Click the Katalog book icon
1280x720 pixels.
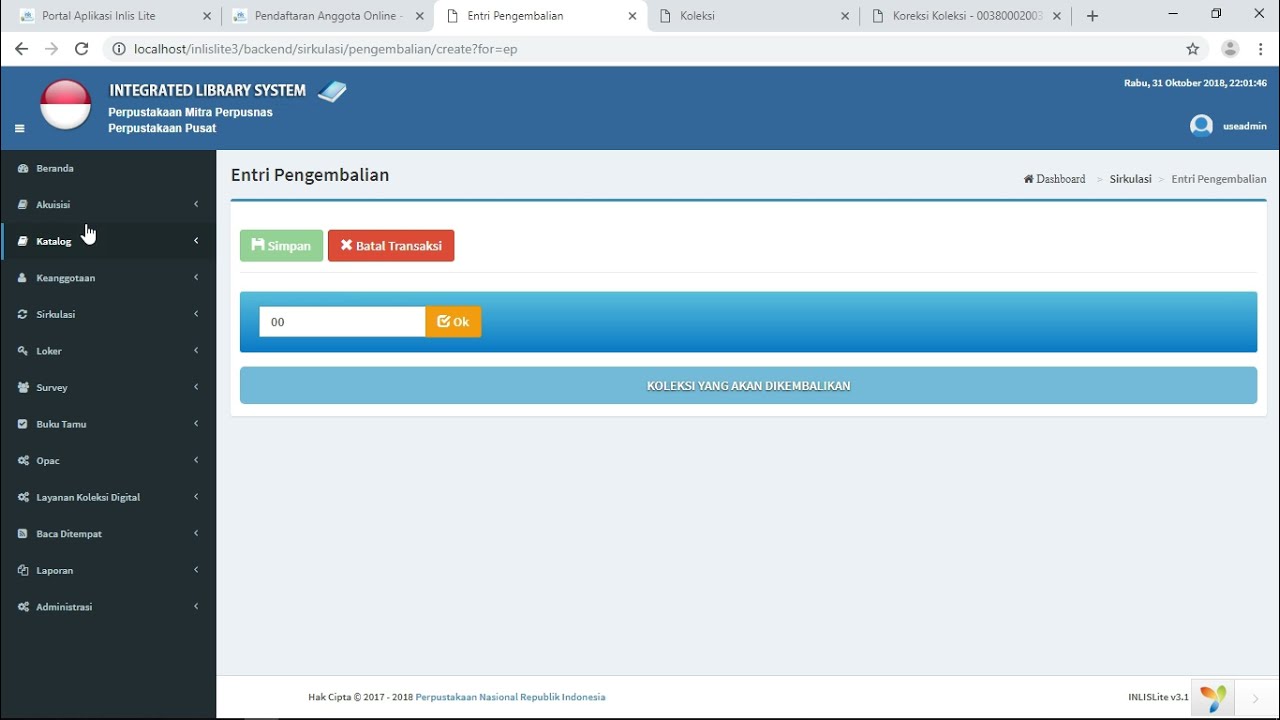23,241
